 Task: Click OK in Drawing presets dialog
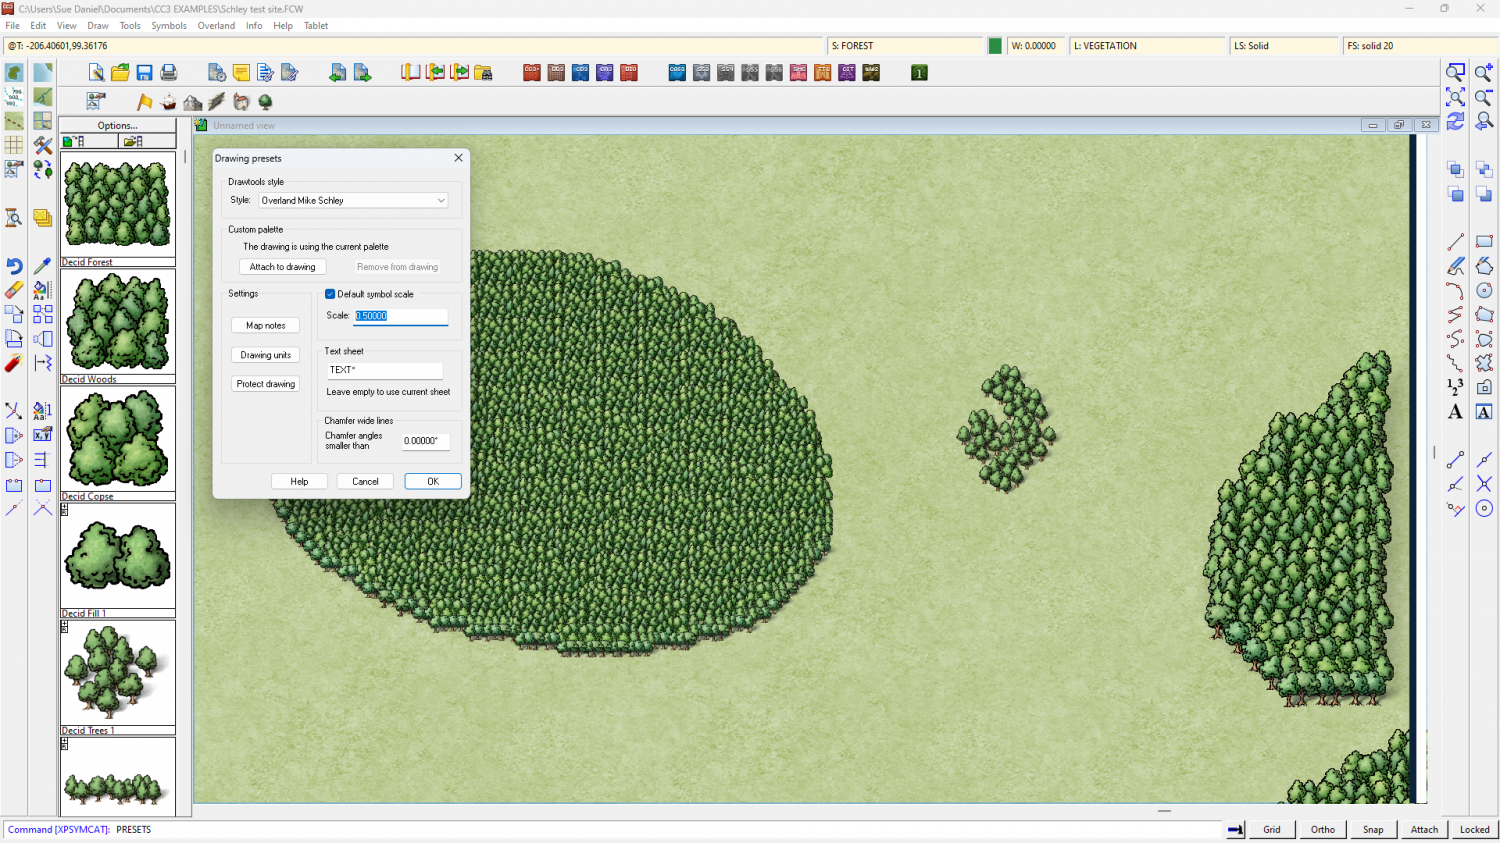click(x=433, y=482)
